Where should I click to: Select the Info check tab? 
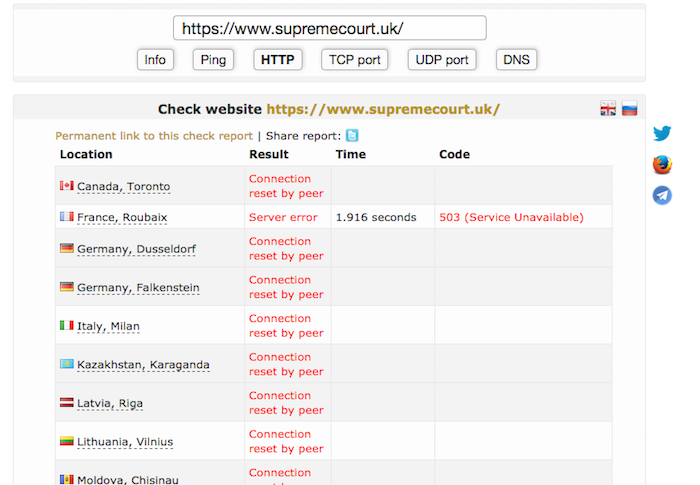click(x=155, y=60)
